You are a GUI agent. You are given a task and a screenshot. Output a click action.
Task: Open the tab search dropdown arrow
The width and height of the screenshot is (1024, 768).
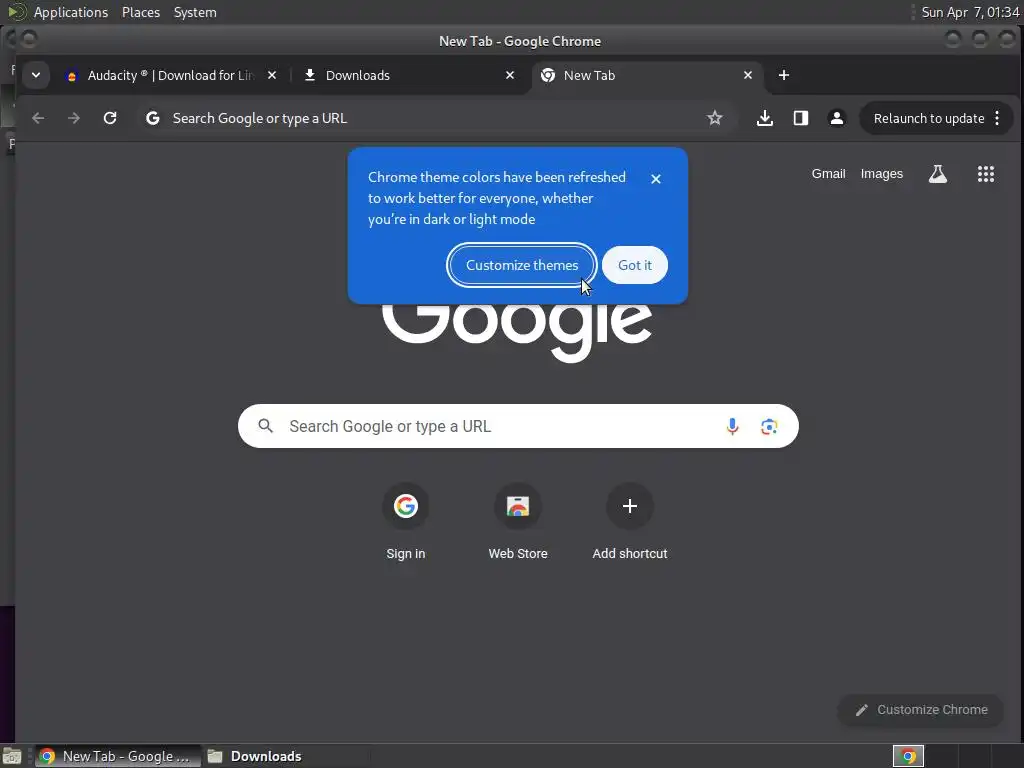point(36,75)
